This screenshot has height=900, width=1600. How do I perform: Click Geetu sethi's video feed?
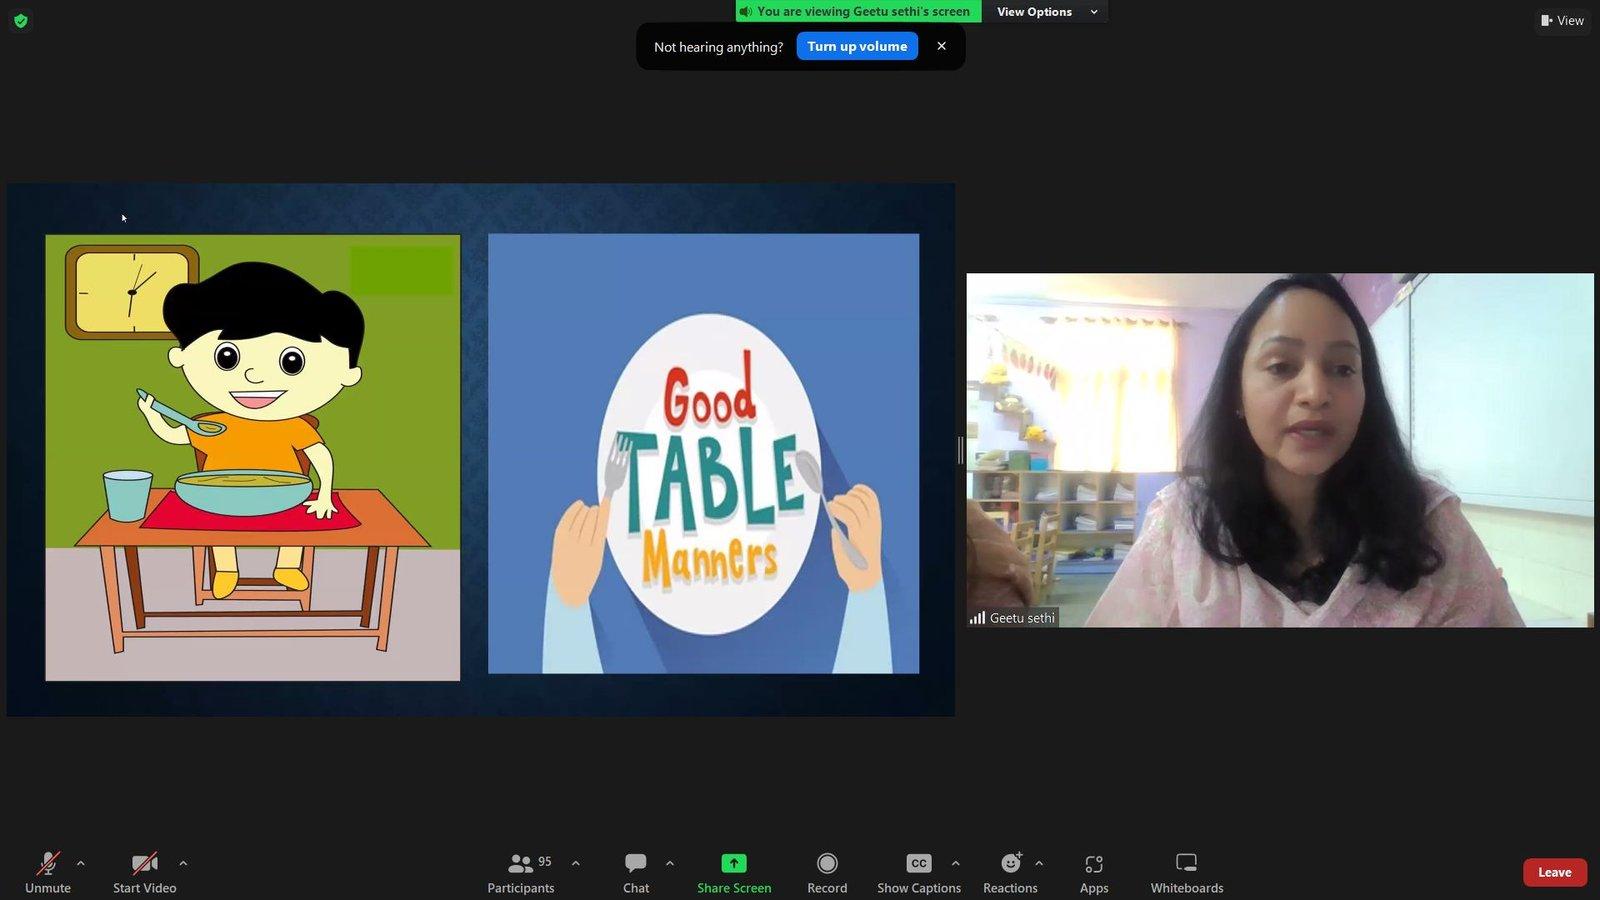[1280, 450]
